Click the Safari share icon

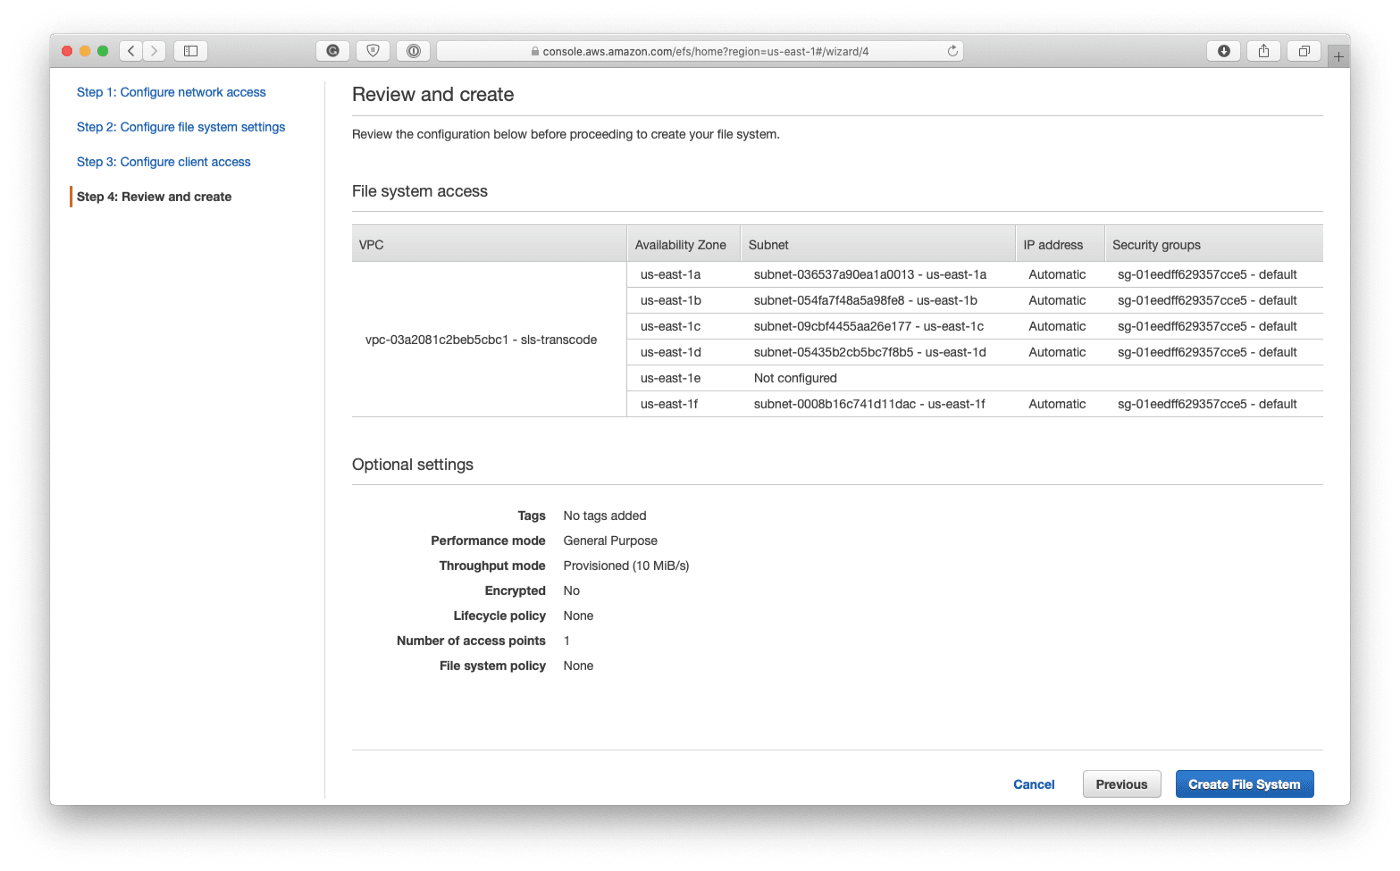click(x=1264, y=51)
